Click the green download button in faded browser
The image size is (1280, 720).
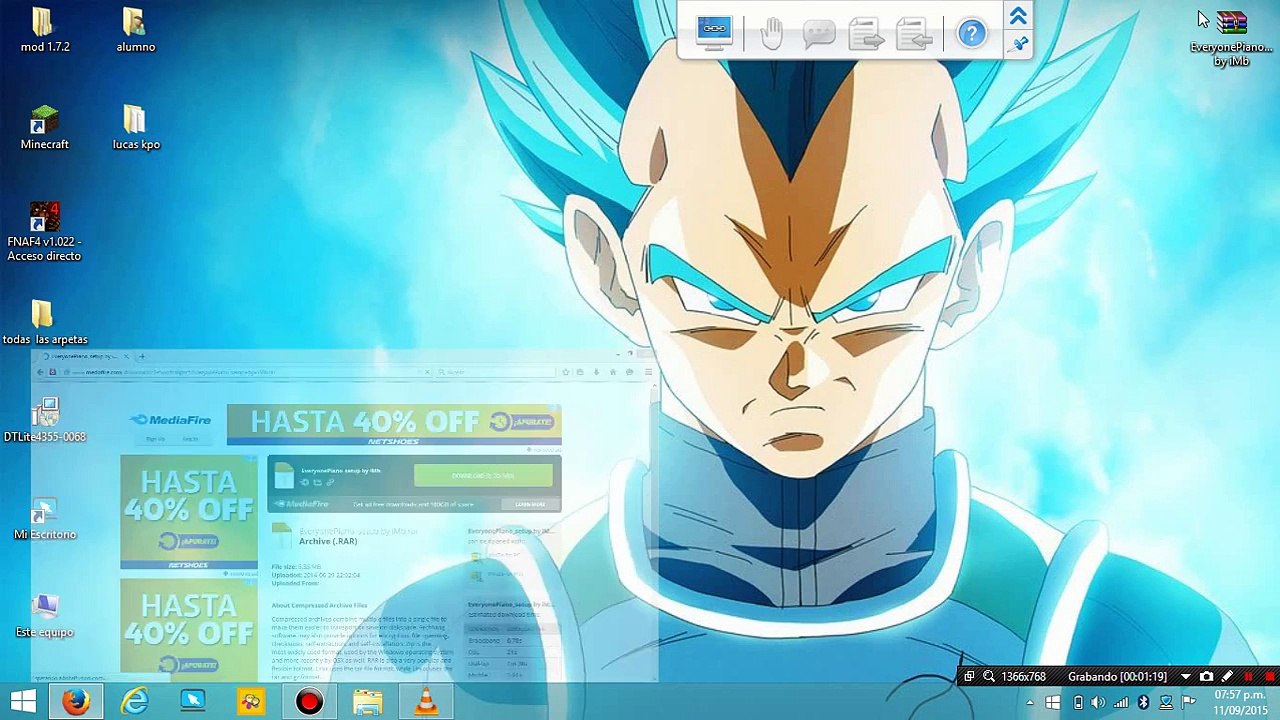pyautogui.click(x=483, y=476)
